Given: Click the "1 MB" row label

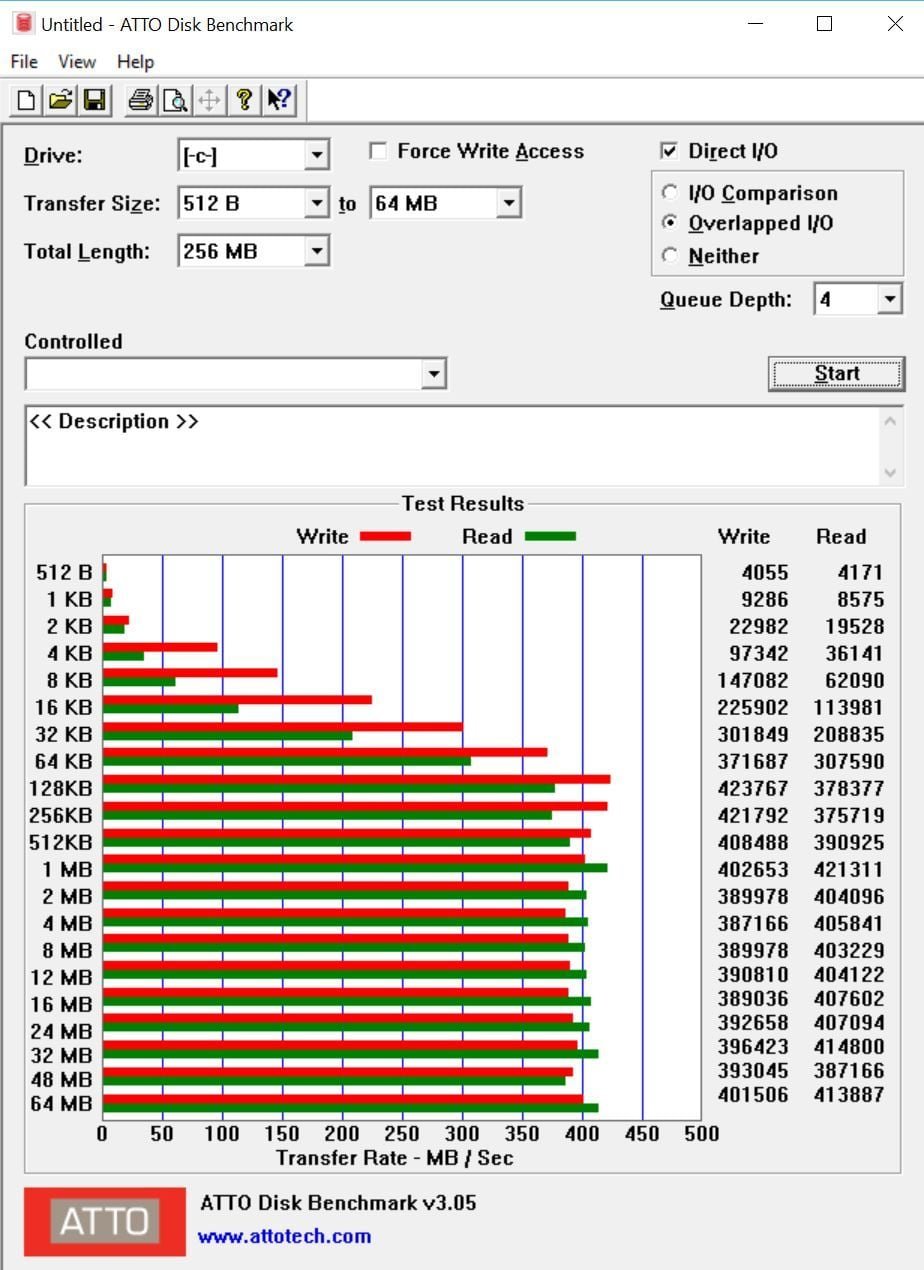Looking at the screenshot, I should [x=69, y=870].
